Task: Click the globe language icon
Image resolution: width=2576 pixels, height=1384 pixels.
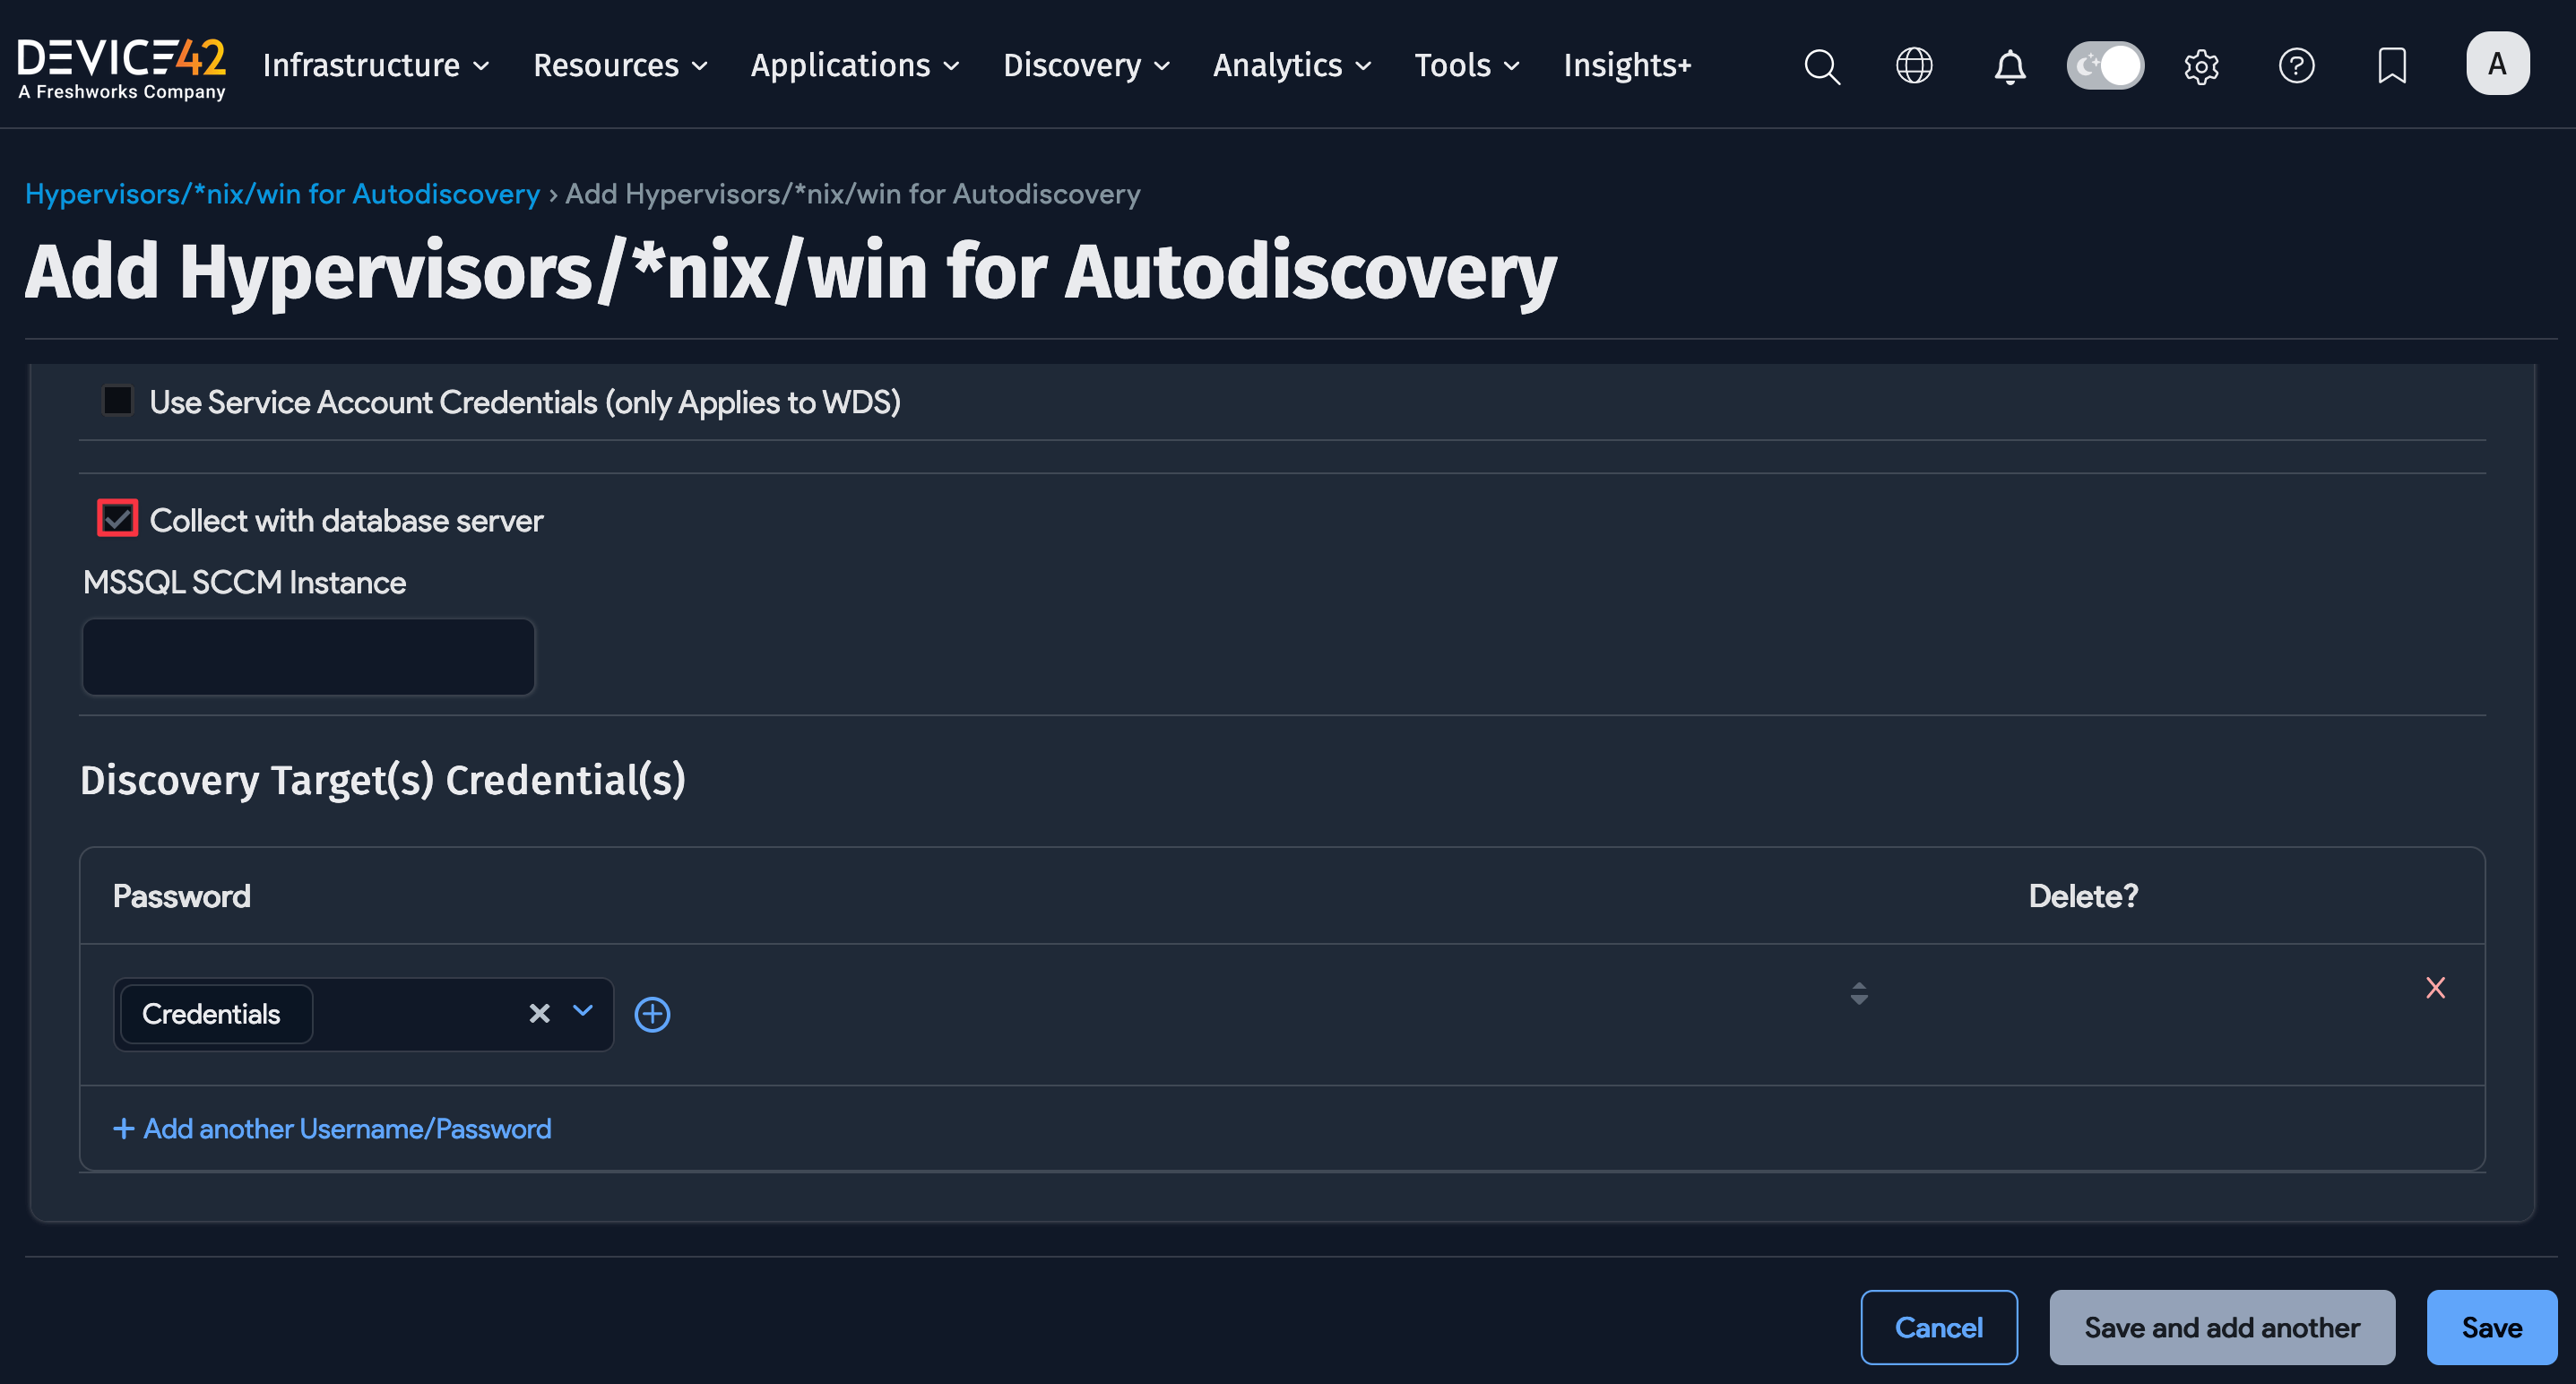Action: coord(1914,66)
